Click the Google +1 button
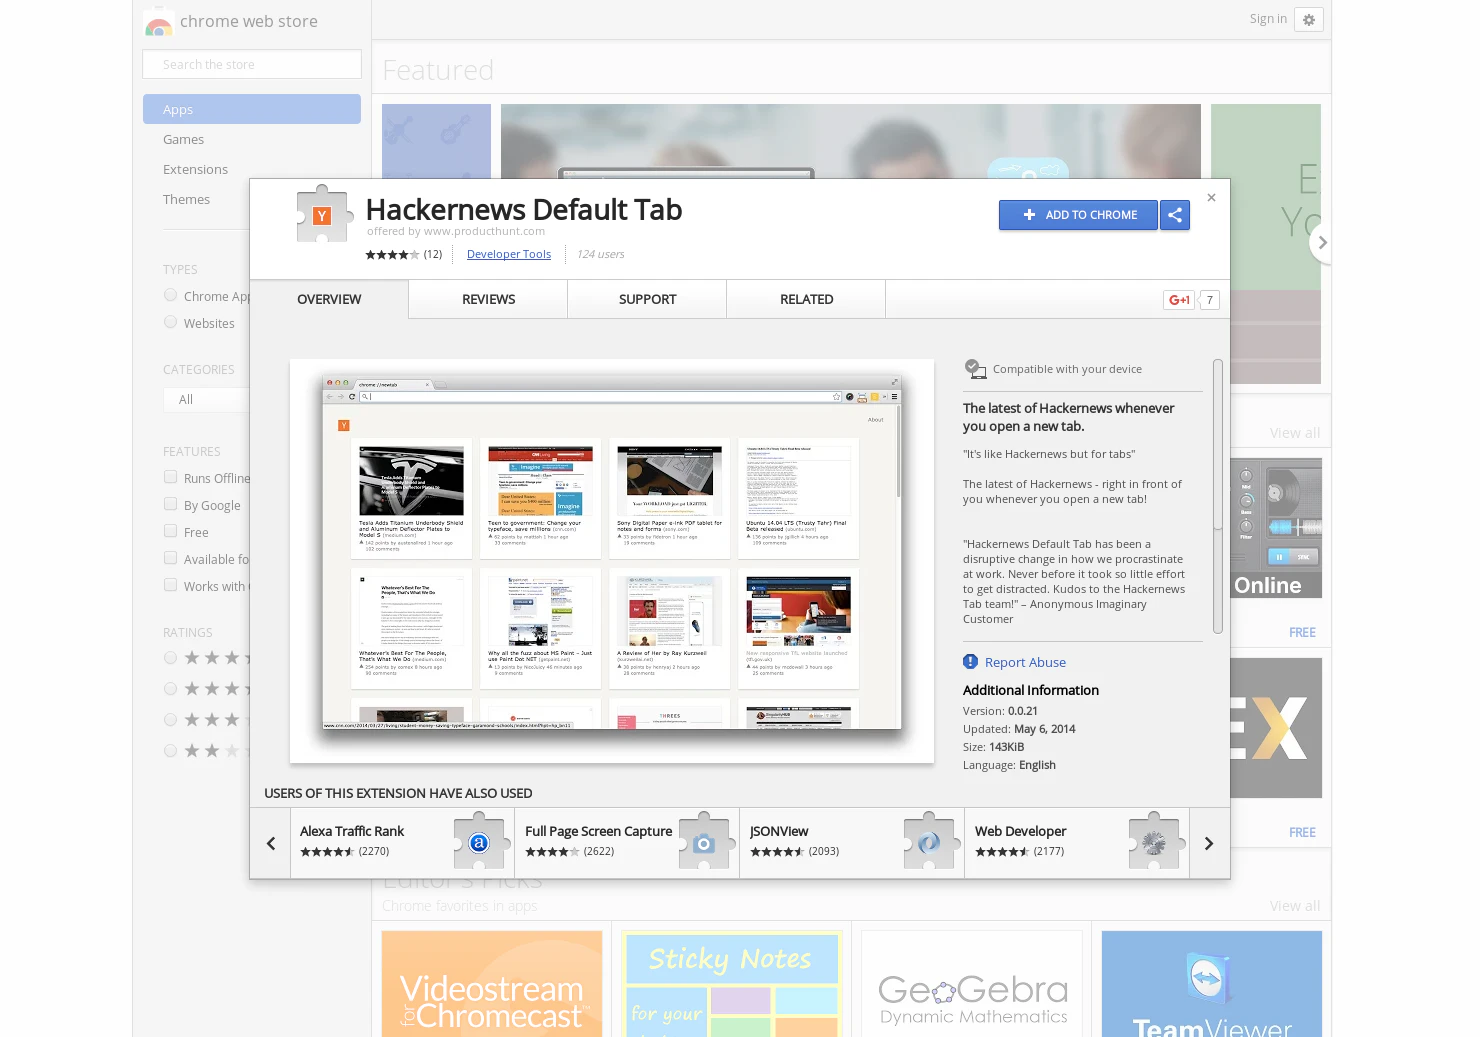The height and width of the screenshot is (1037, 1480). click(1179, 300)
